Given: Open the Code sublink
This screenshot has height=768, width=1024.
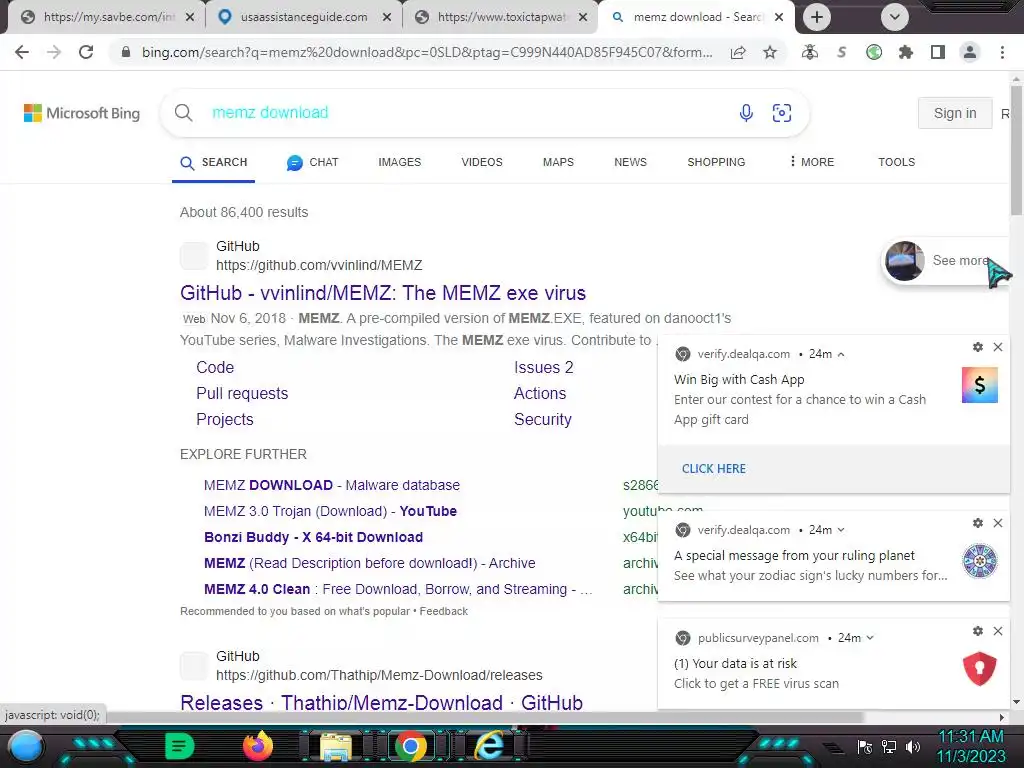Looking at the screenshot, I should click(x=215, y=367).
